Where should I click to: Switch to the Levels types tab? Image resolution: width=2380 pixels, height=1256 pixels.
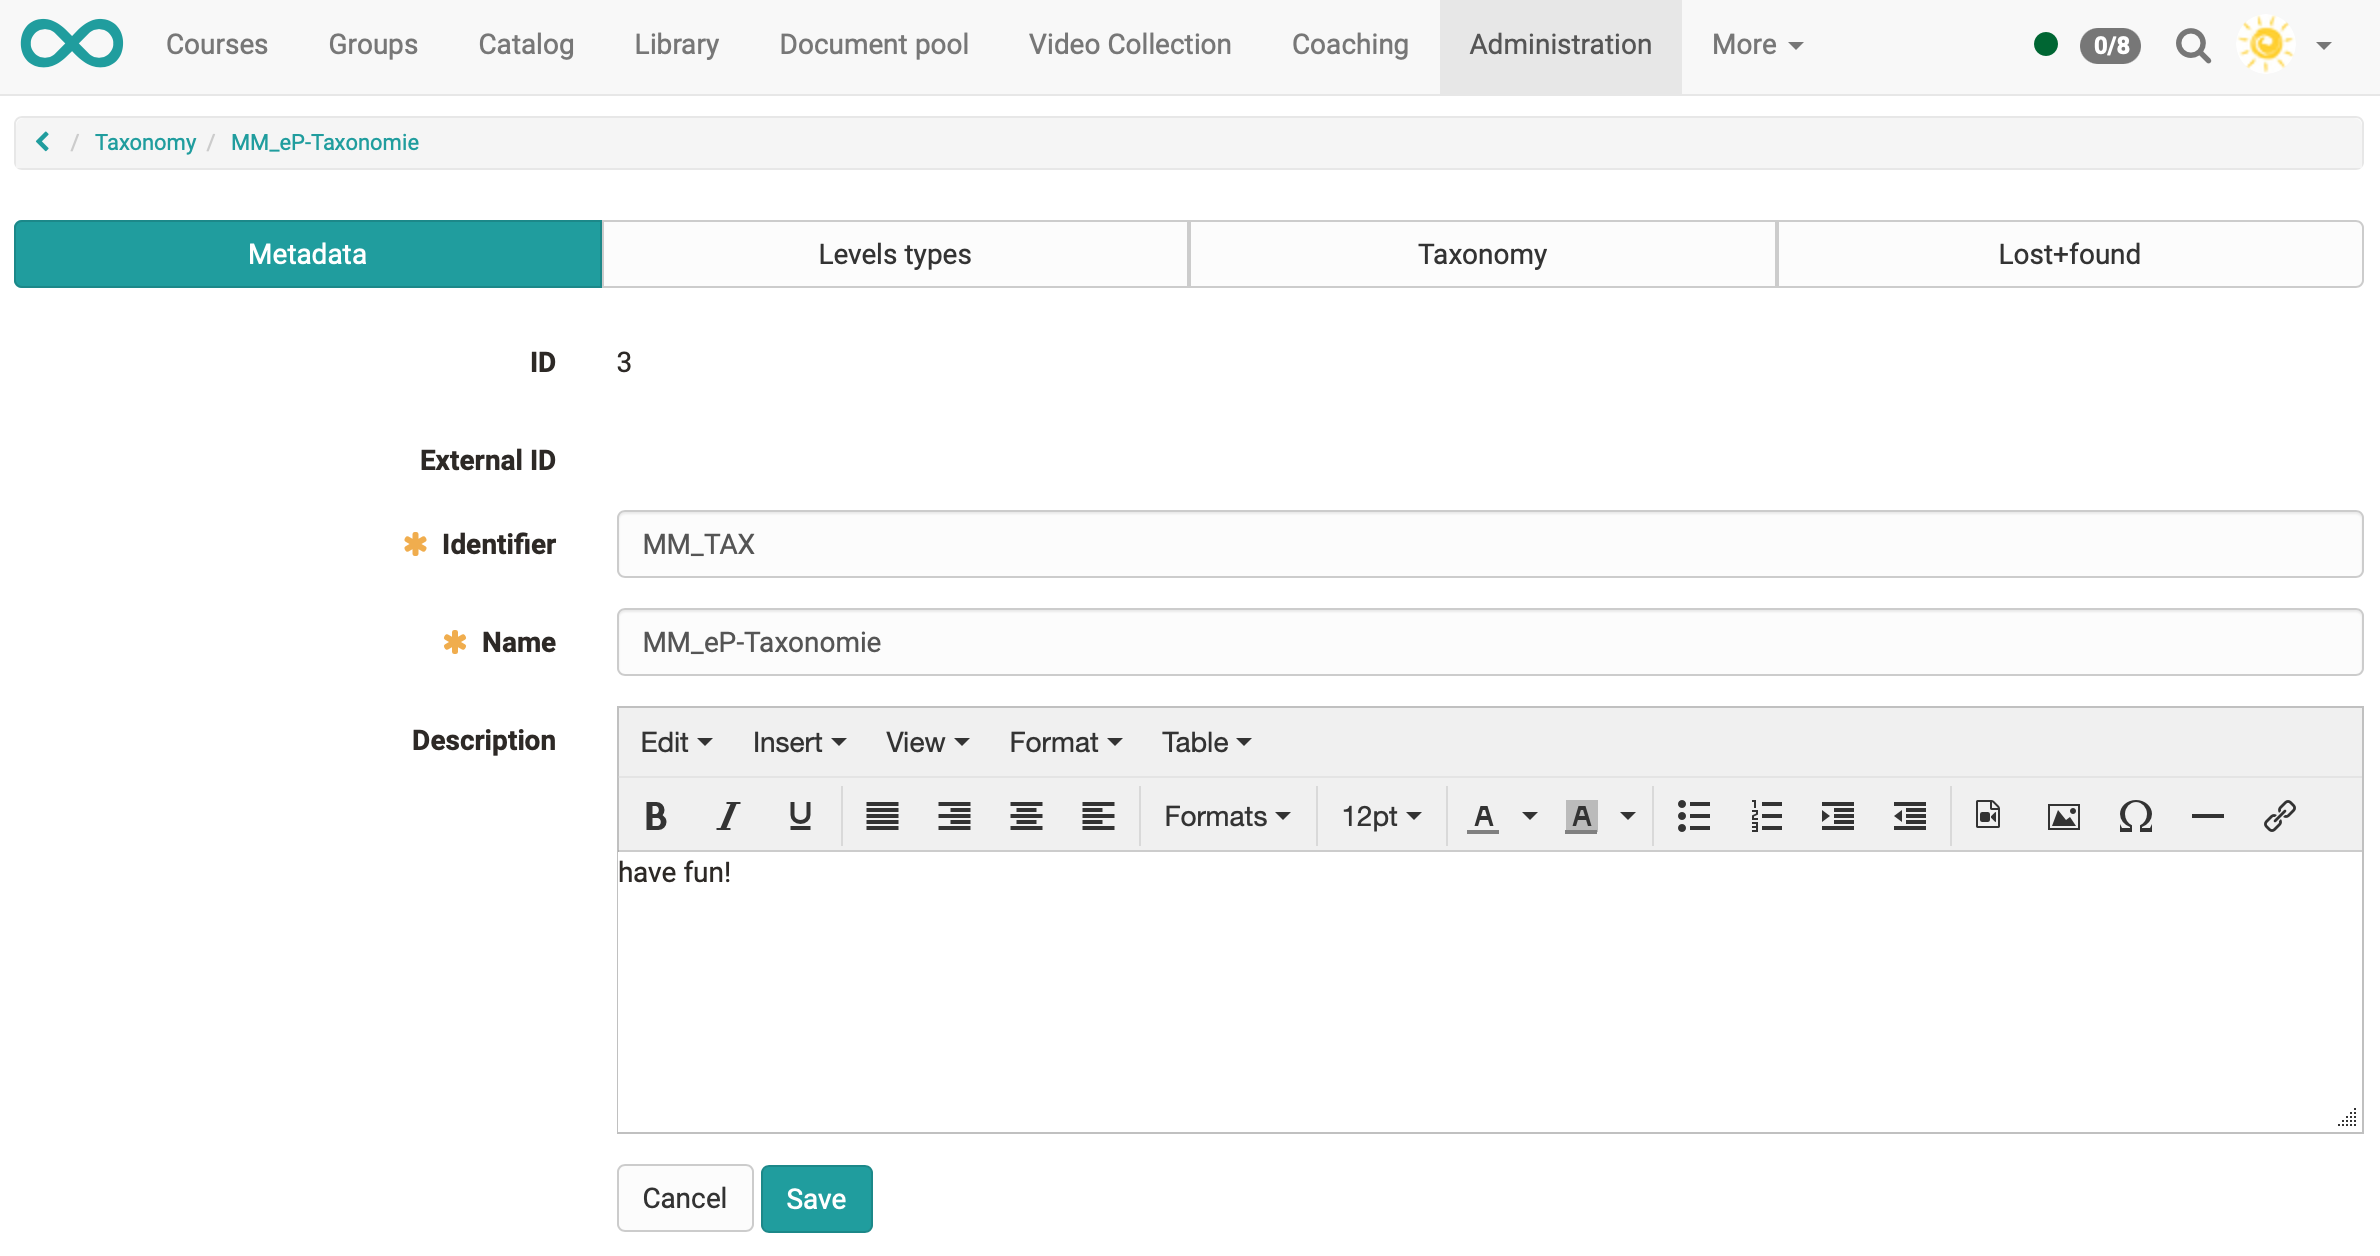coord(894,253)
